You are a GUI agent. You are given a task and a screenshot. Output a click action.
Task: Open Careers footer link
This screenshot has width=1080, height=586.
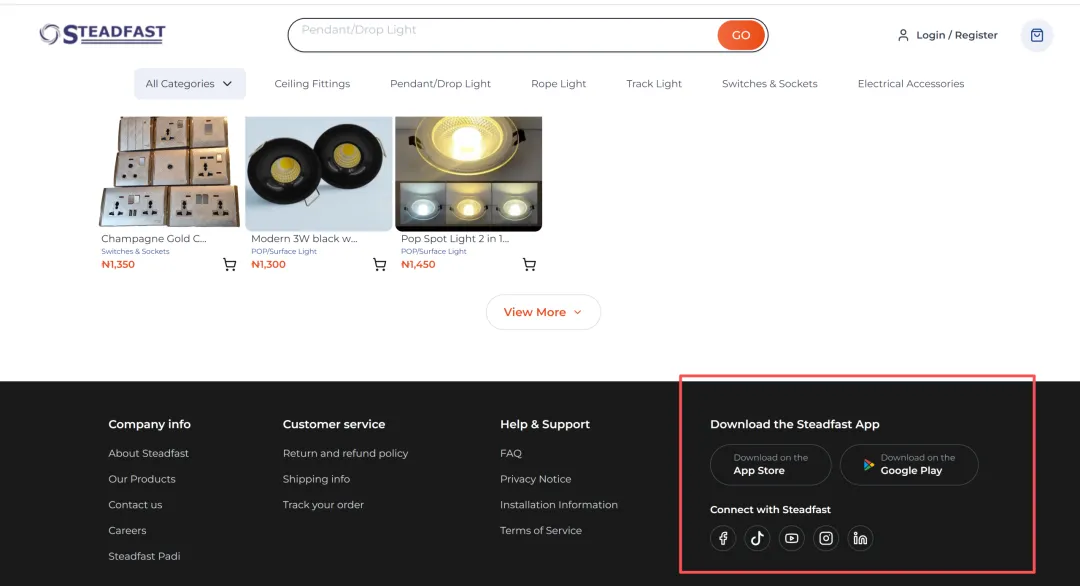point(127,530)
